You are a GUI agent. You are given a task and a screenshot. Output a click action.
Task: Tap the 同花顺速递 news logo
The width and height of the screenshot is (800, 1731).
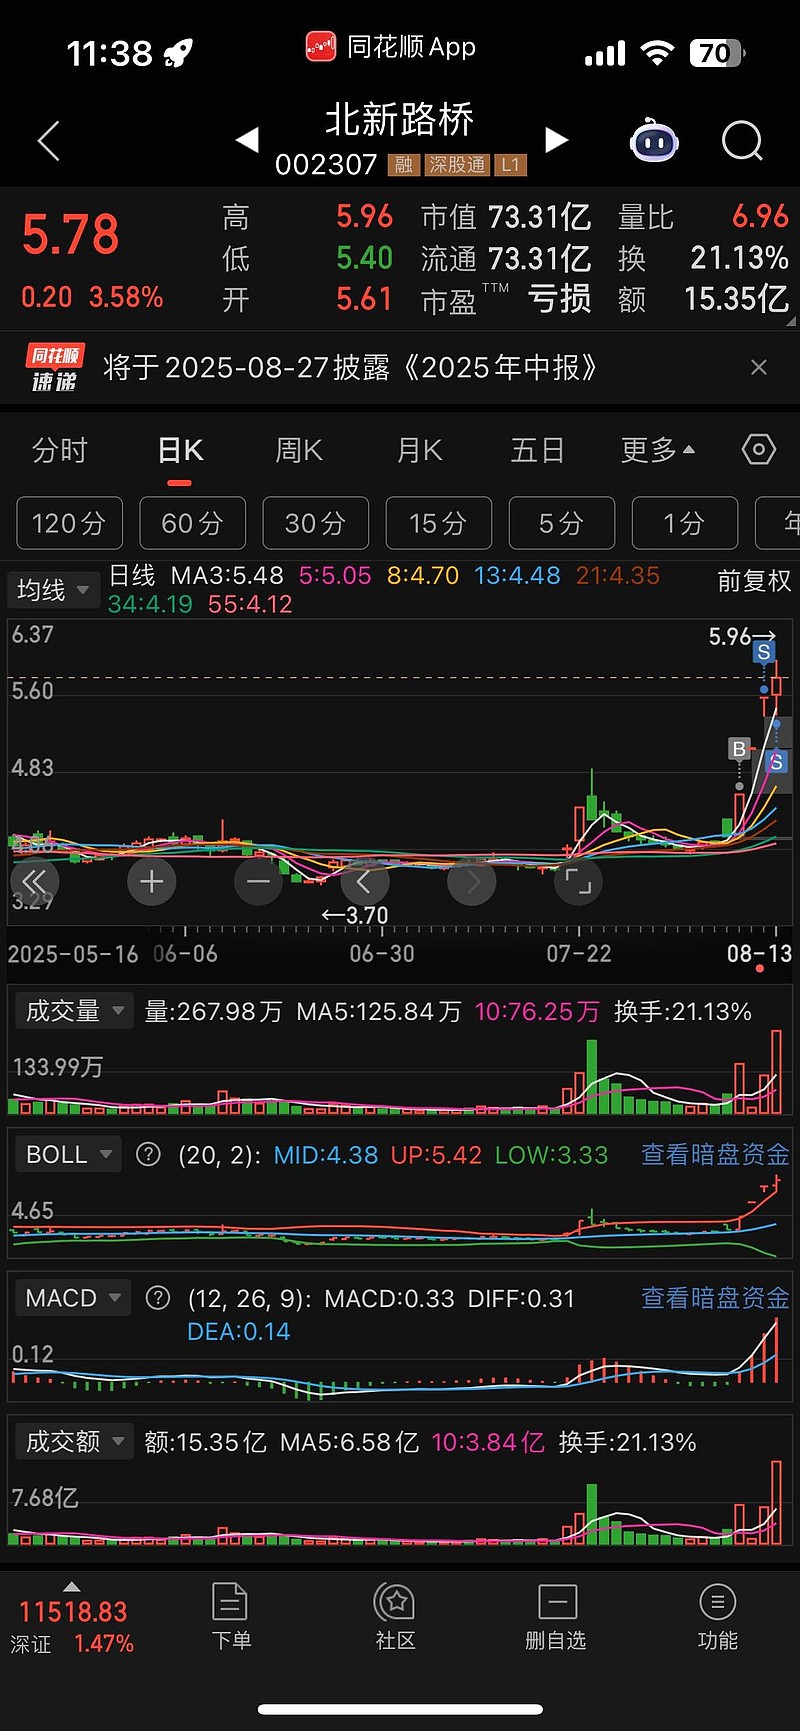pos(54,367)
